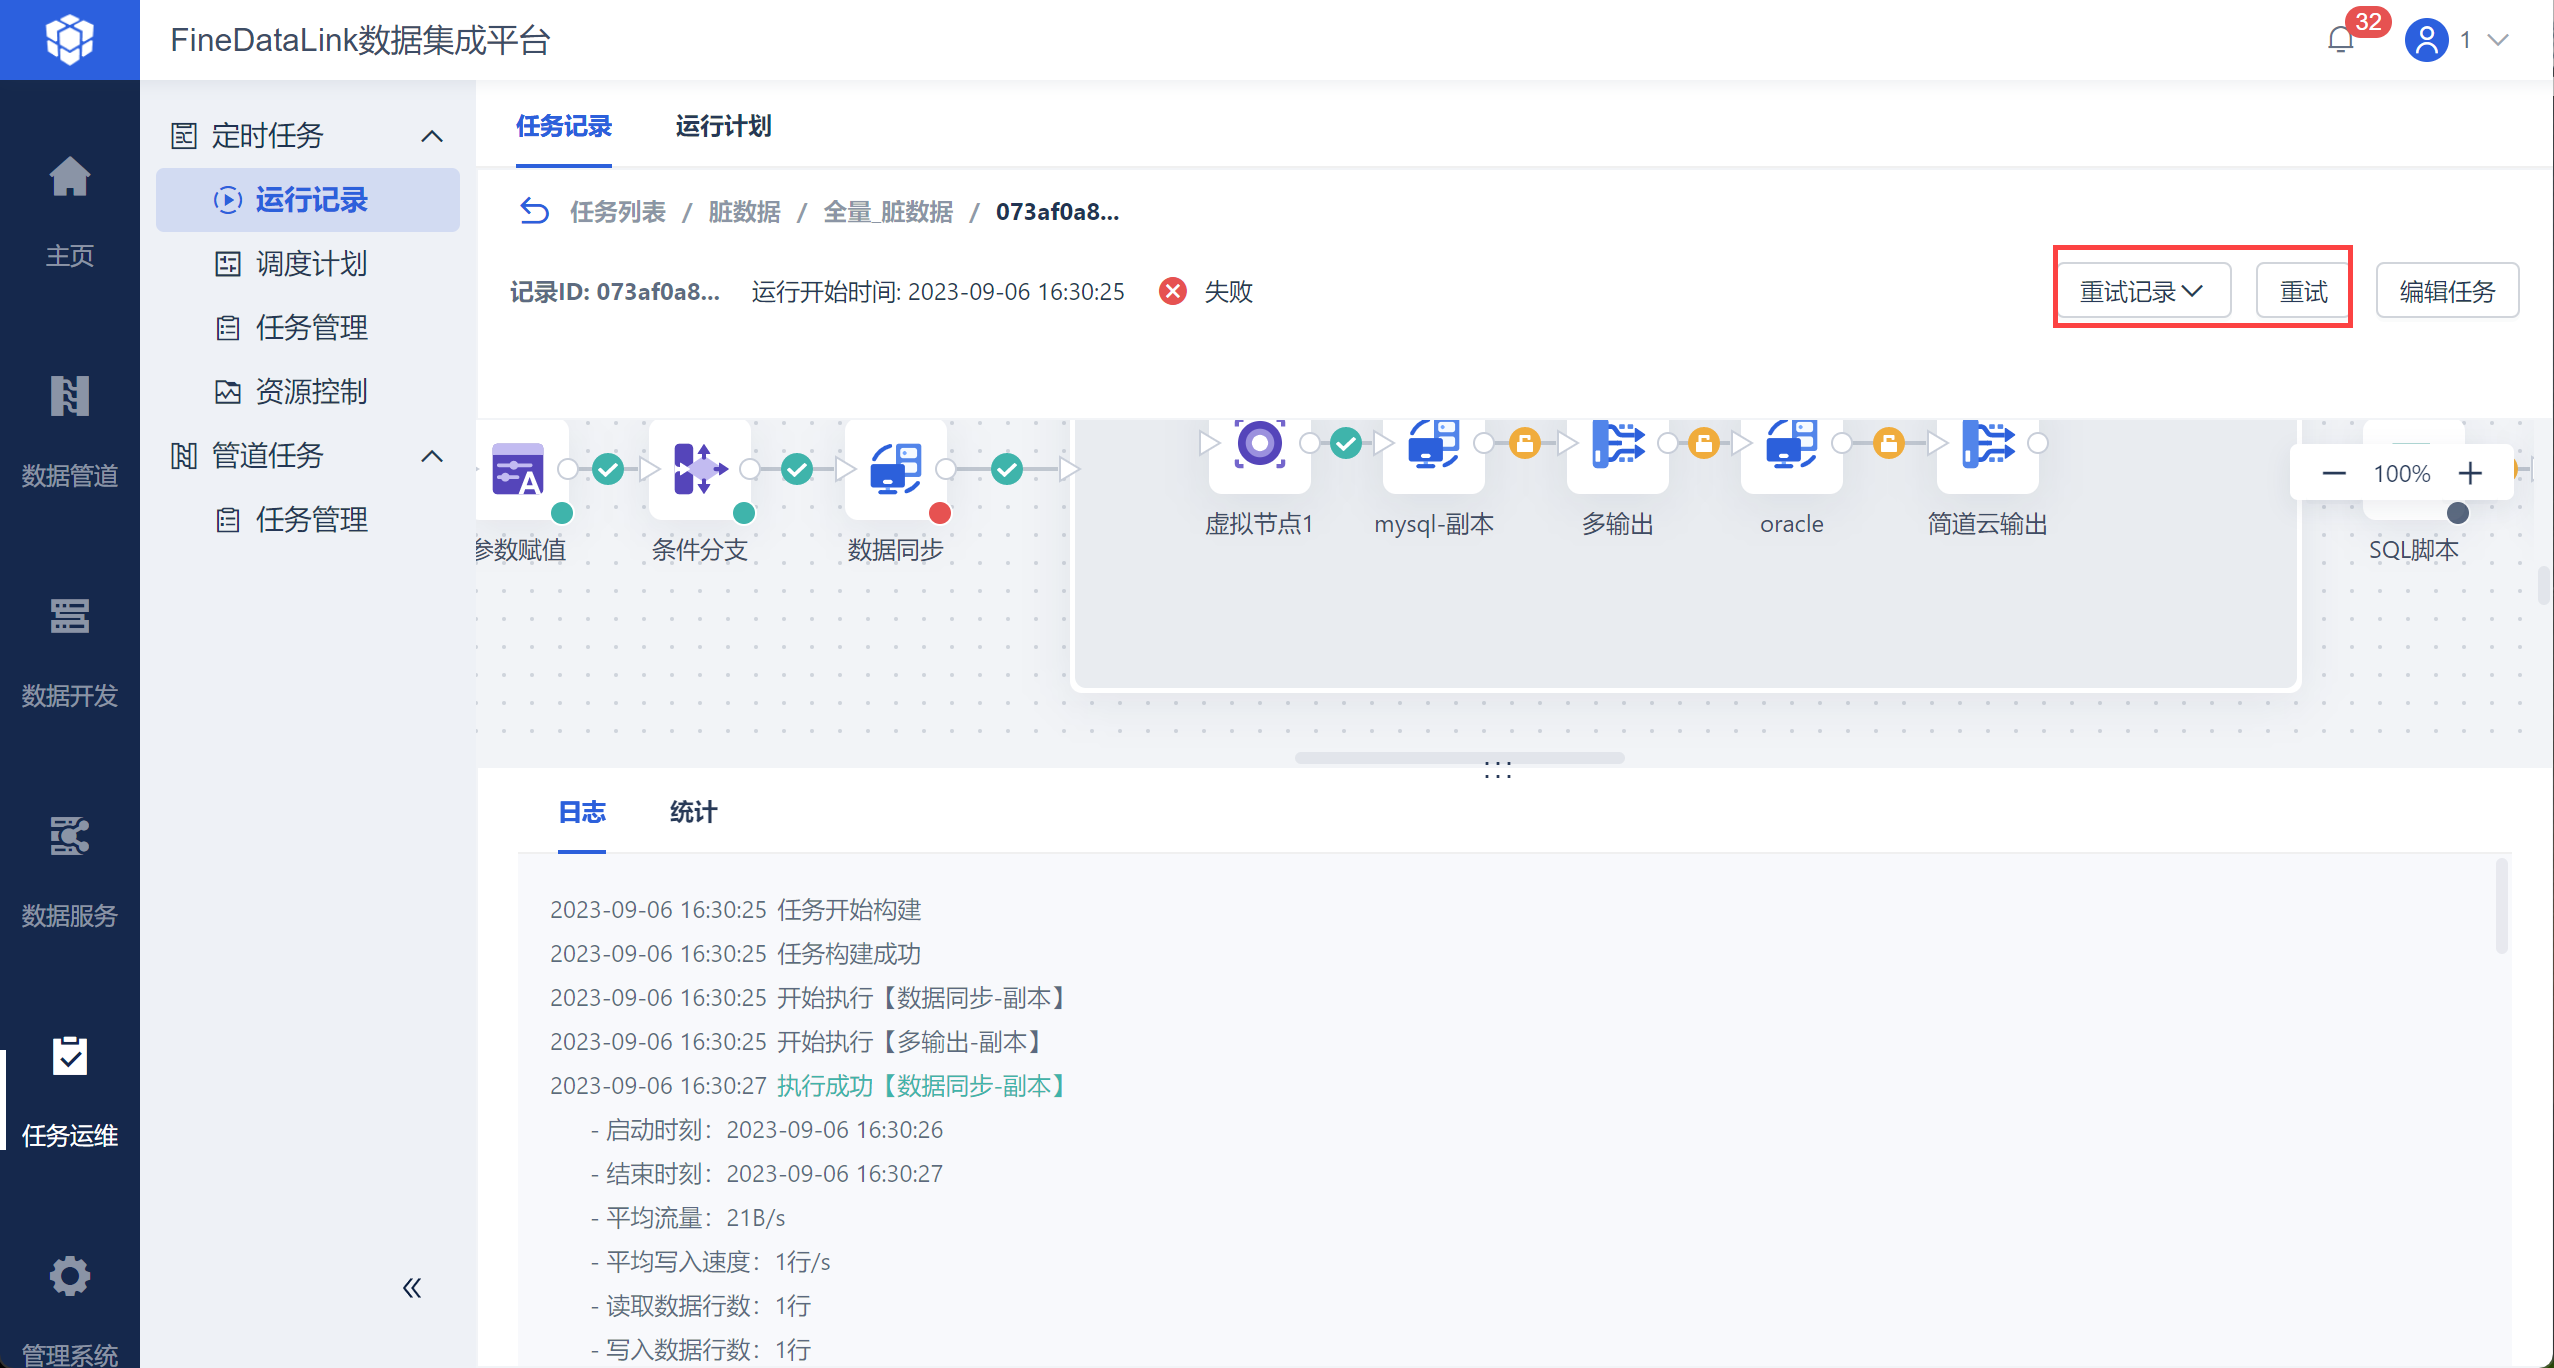Switch to the 运行计划 tab
Viewport: 2554px width, 1368px height.
click(722, 126)
